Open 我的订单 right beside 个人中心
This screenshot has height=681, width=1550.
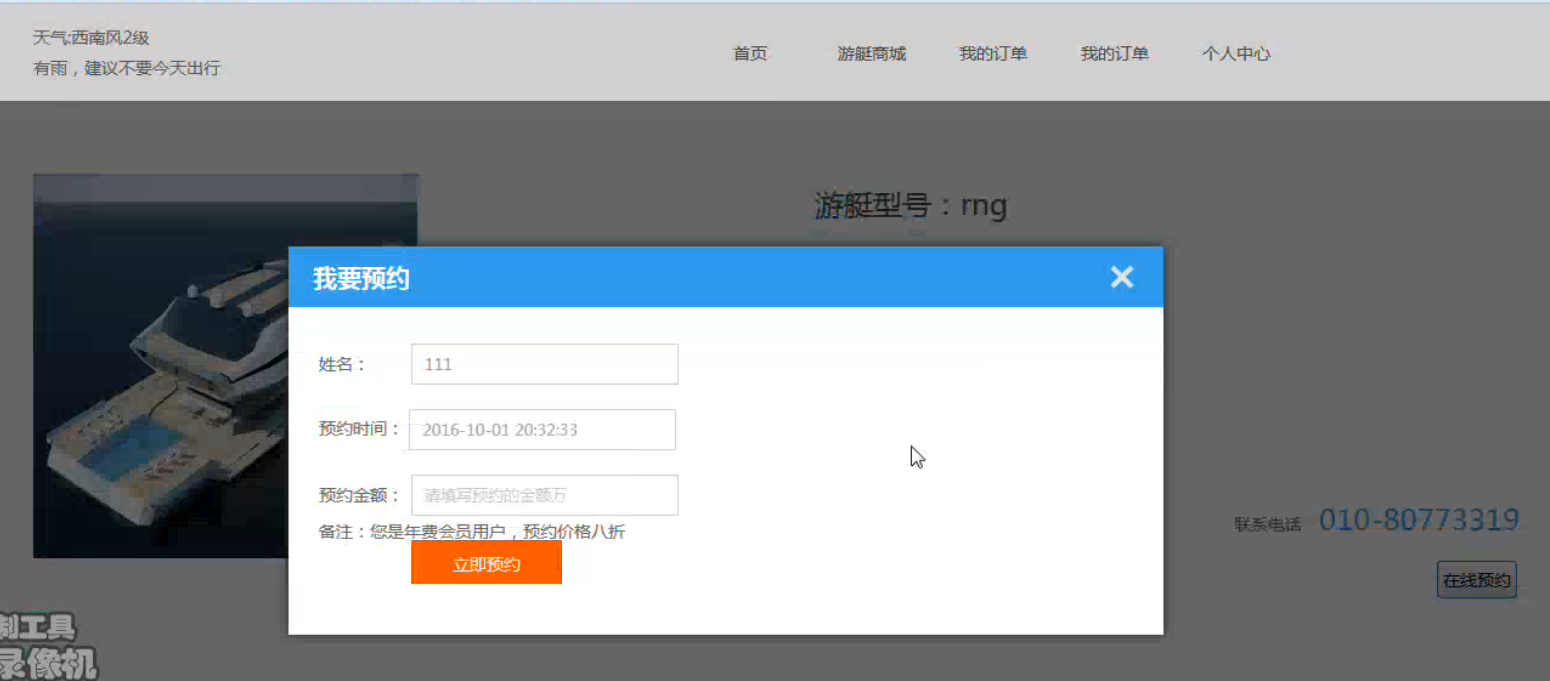pyautogui.click(x=1114, y=54)
